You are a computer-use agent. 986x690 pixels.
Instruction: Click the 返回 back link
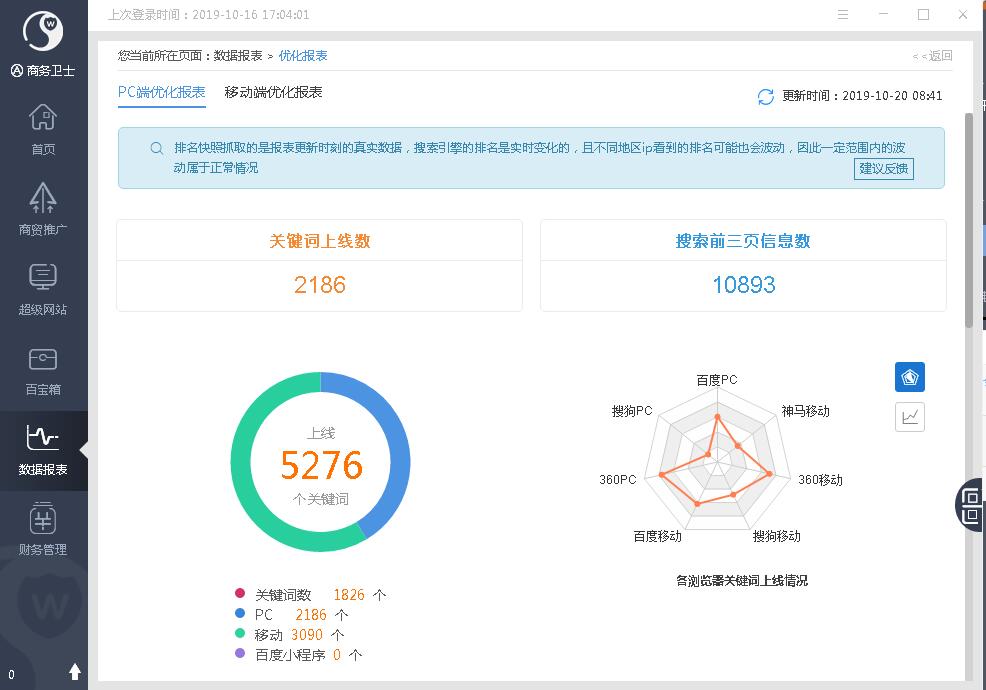(934, 56)
